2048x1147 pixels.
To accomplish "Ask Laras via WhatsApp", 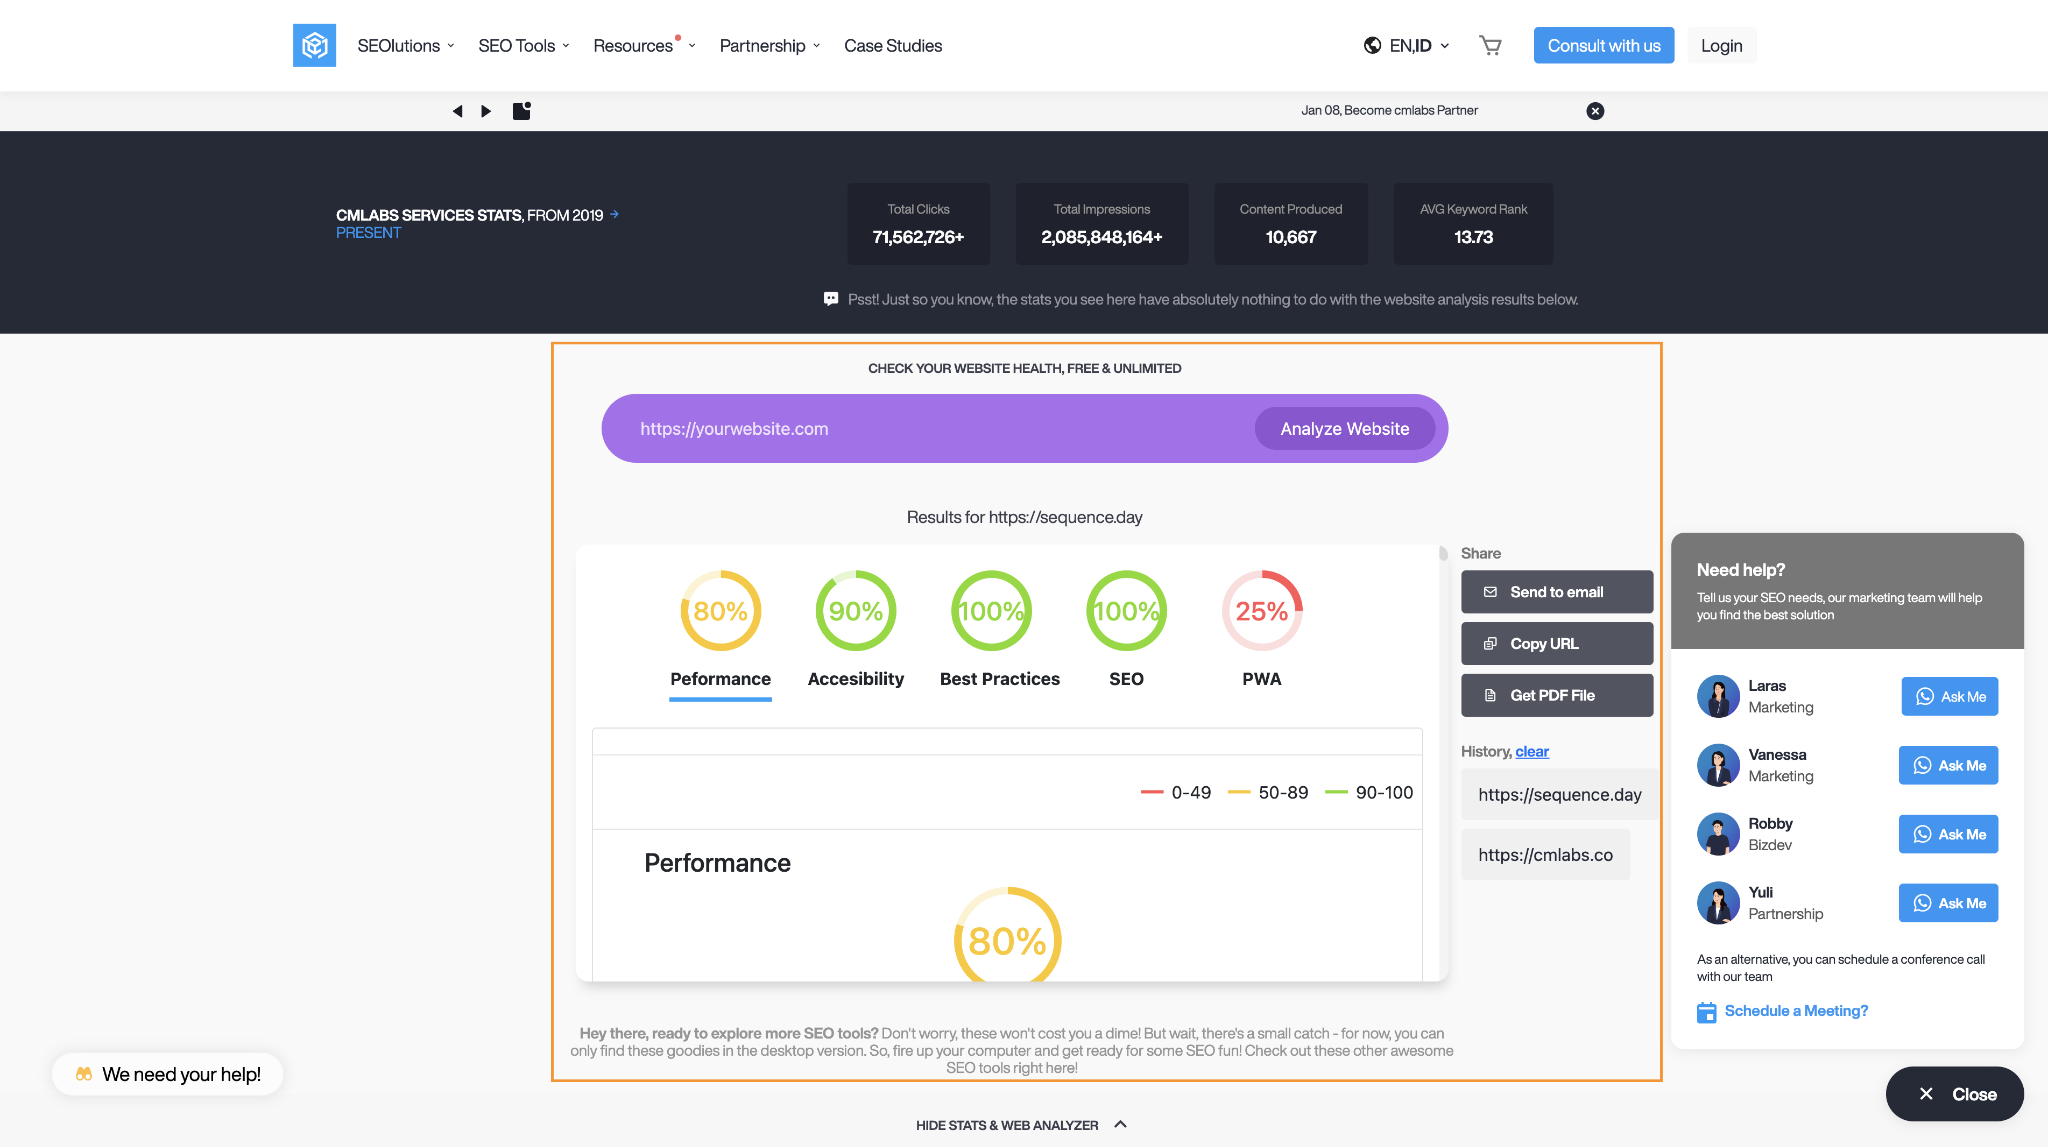I will pyautogui.click(x=1950, y=696).
